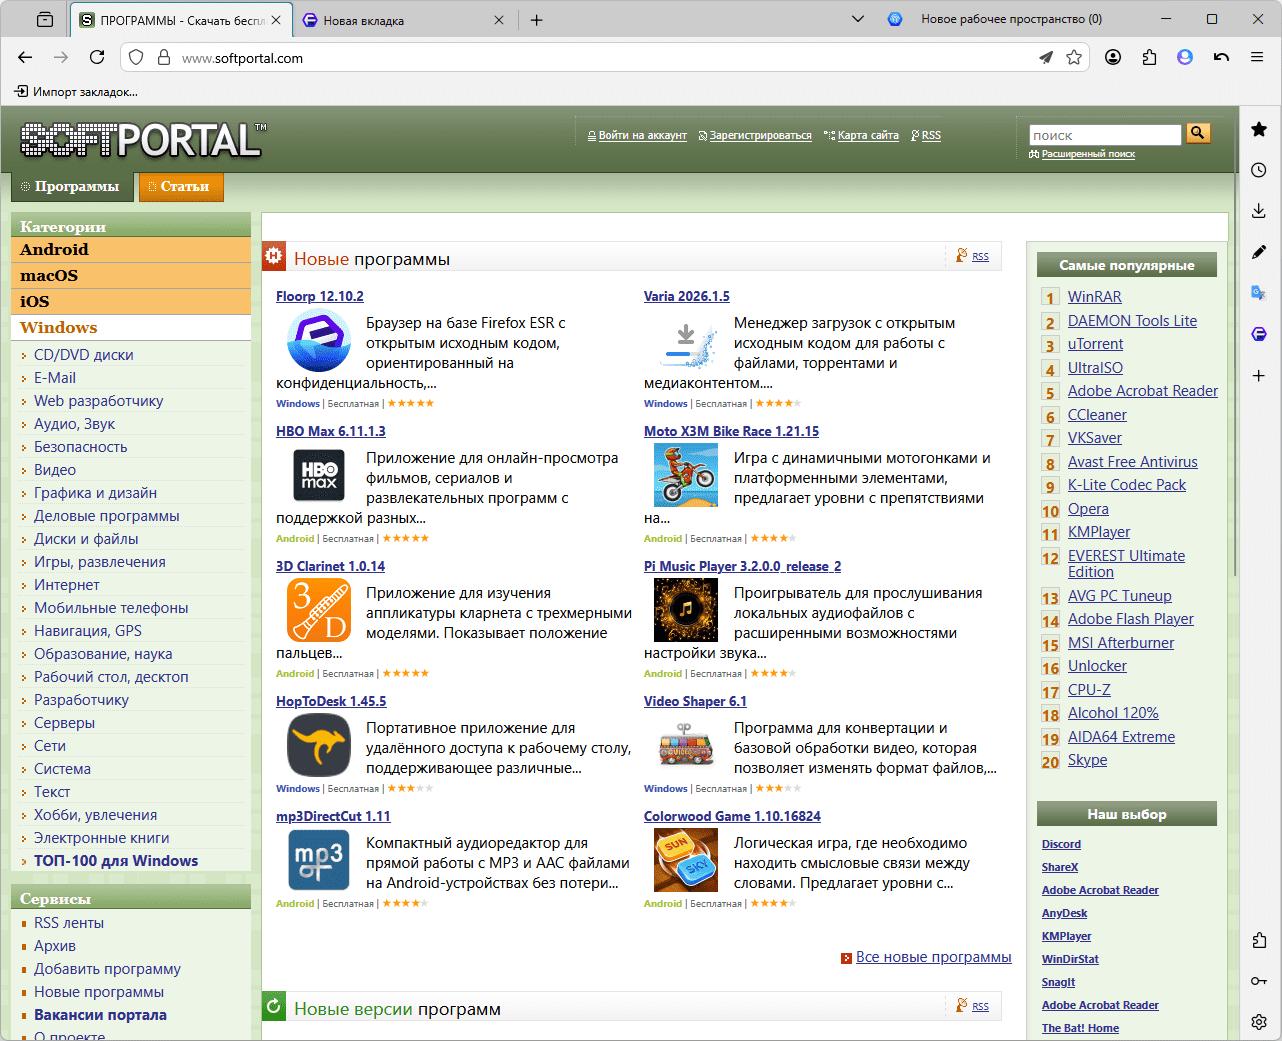
Task: Click the Pi Music Player icon
Action: (x=686, y=610)
